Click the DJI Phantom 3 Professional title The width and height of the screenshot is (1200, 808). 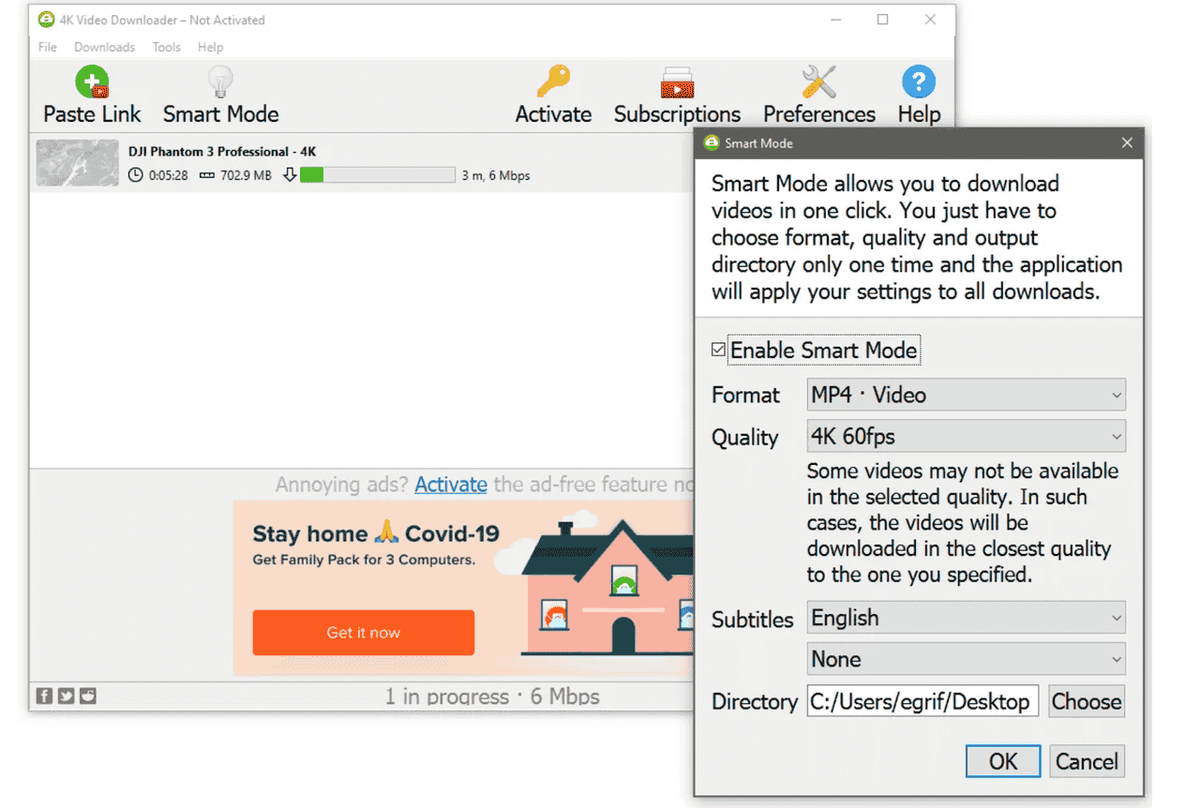point(222,152)
